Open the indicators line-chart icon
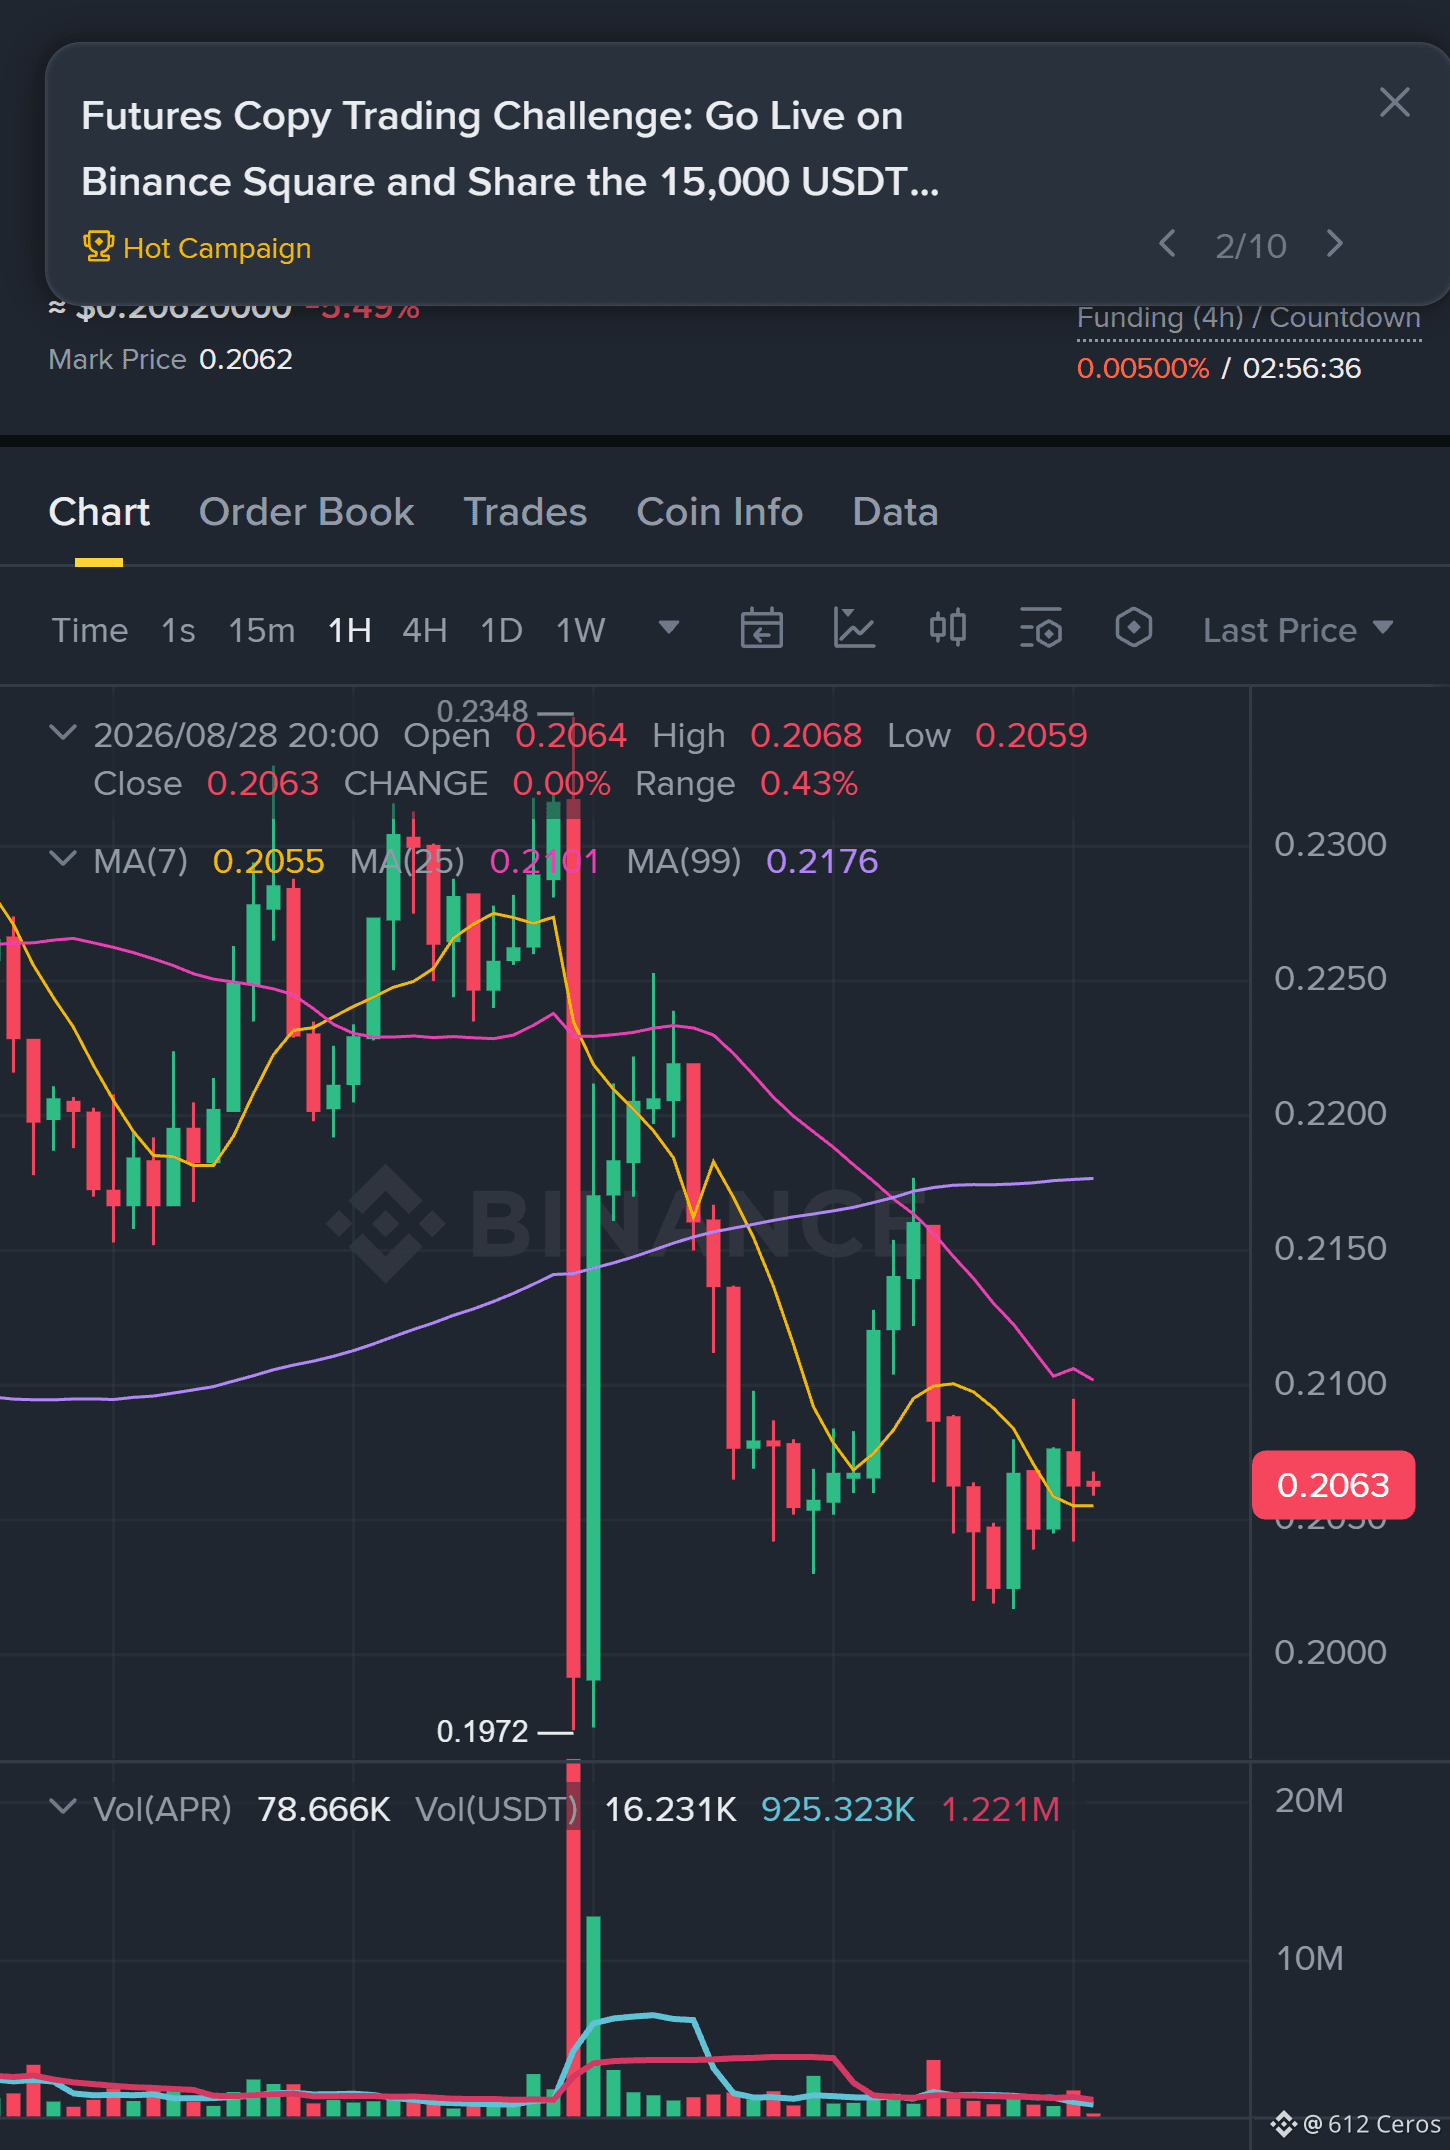 click(x=855, y=629)
